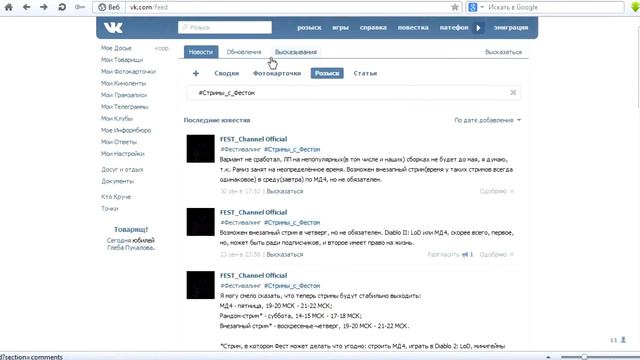Click Одобрить on the first post

[496, 191]
